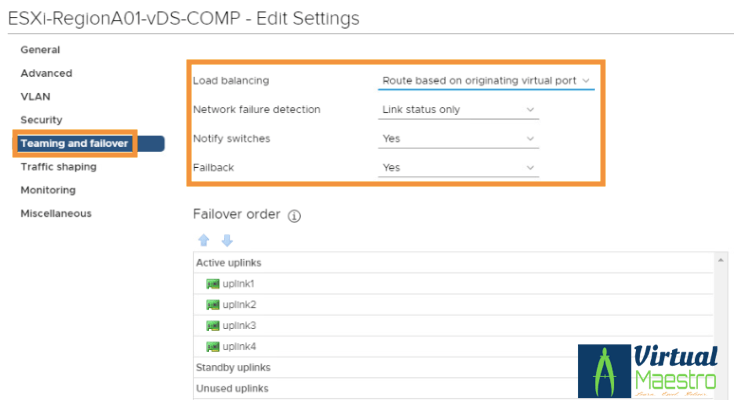
Task: Click the move uplink down arrow icon
Action: 226,240
